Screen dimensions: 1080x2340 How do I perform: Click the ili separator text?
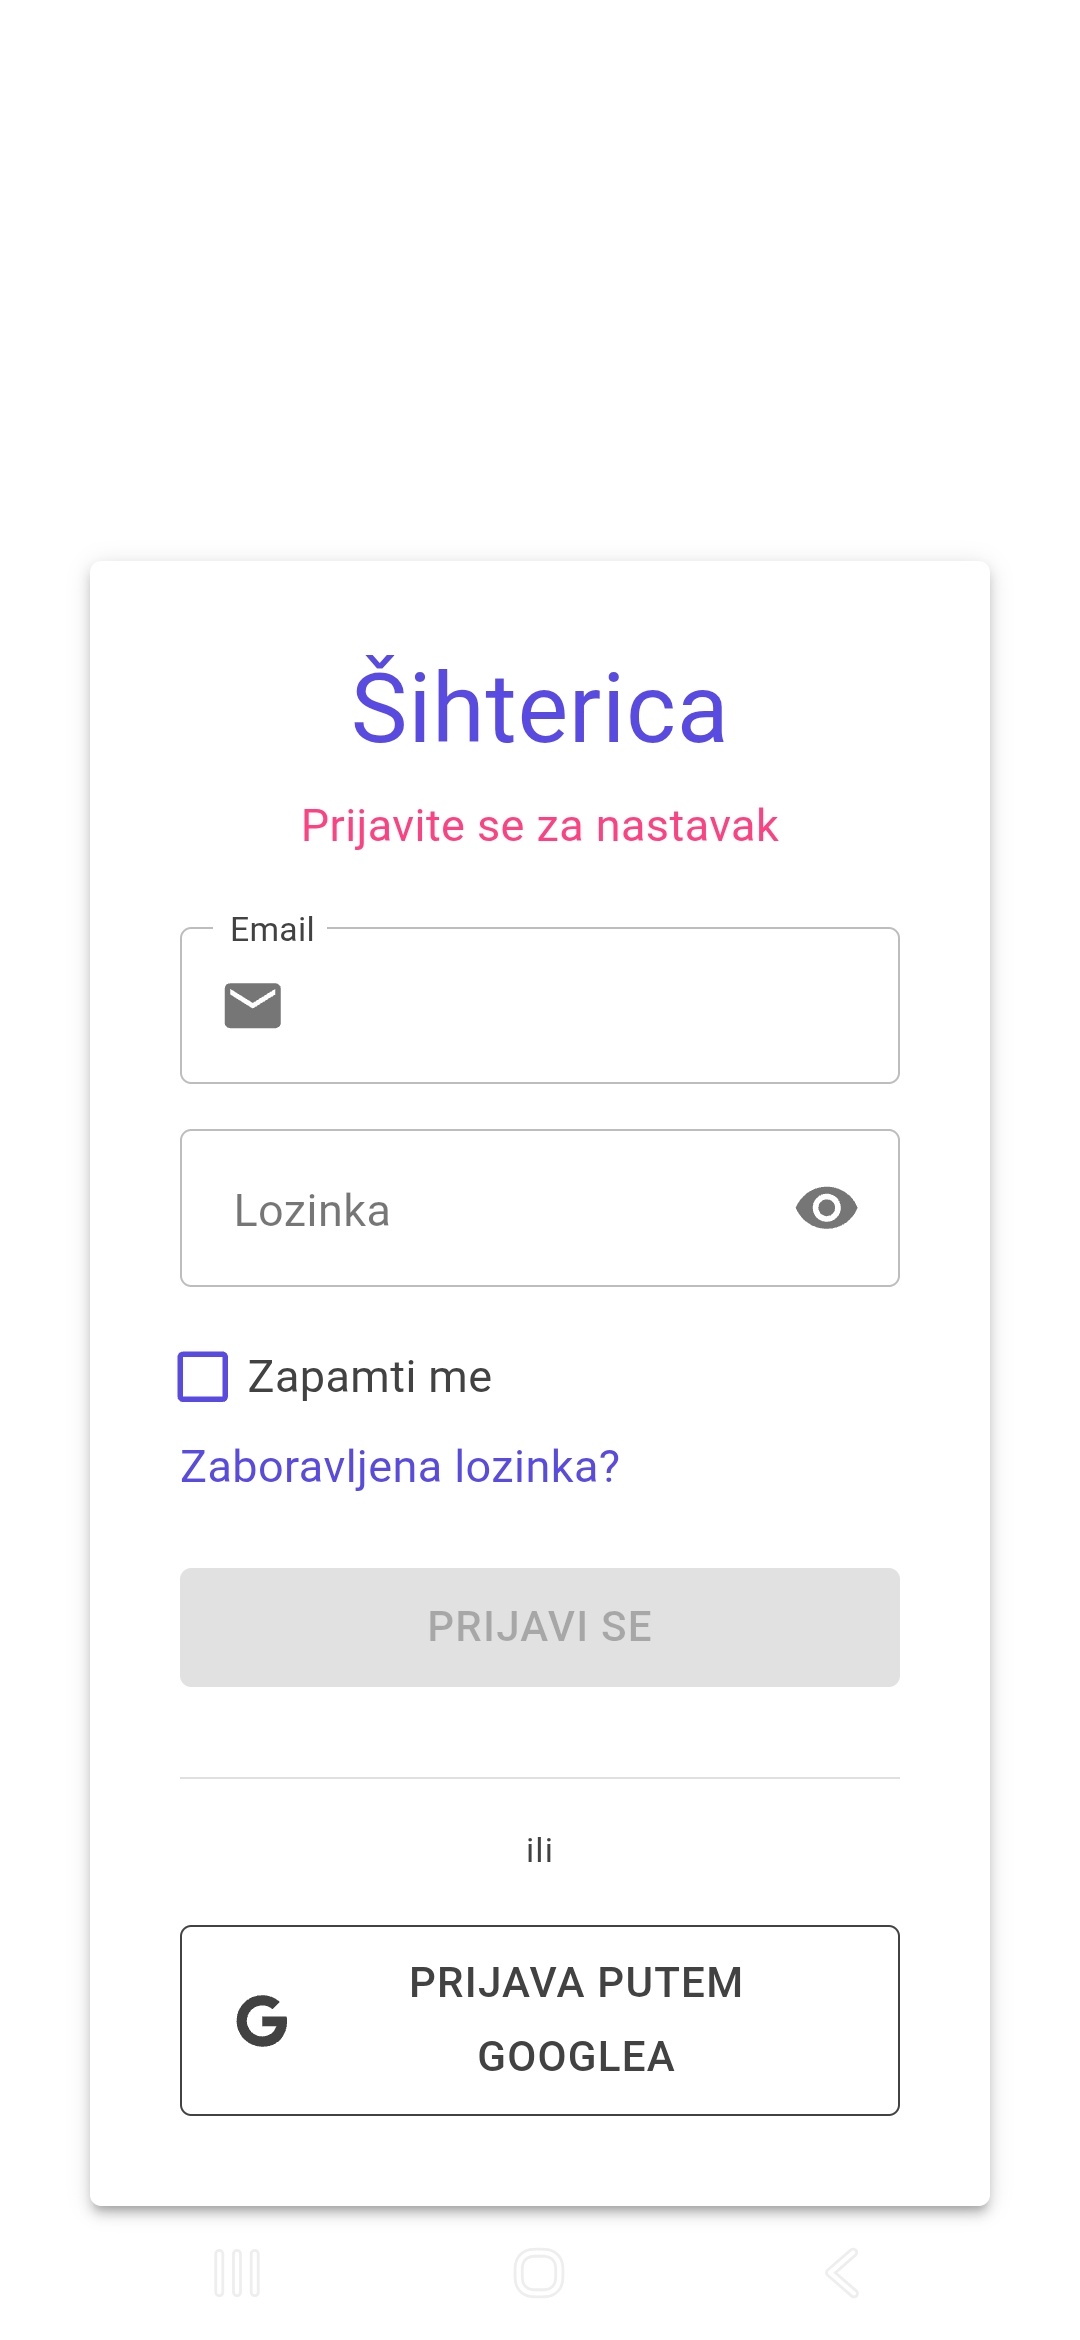540,1849
